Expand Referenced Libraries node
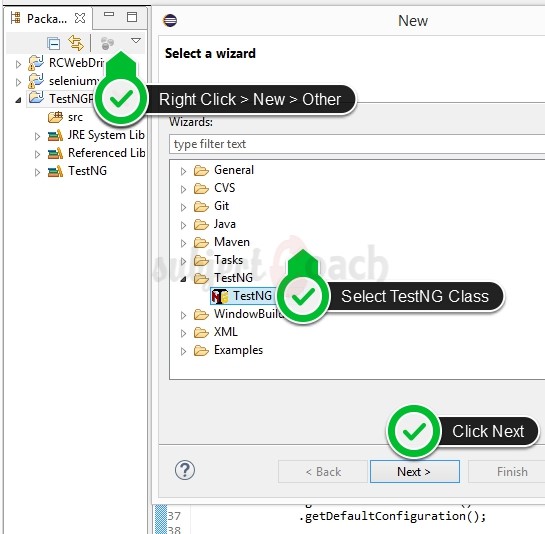The image size is (545, 534). (x=37, y=154)
